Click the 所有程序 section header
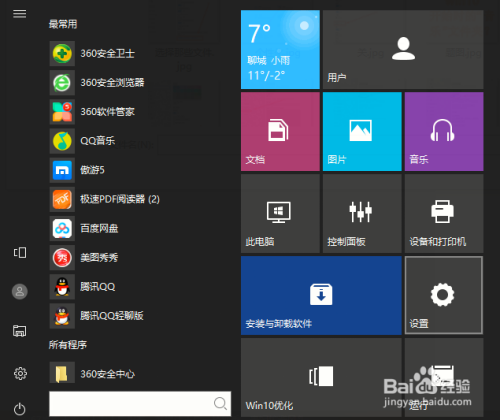500x420 pixels. [68, 345]
